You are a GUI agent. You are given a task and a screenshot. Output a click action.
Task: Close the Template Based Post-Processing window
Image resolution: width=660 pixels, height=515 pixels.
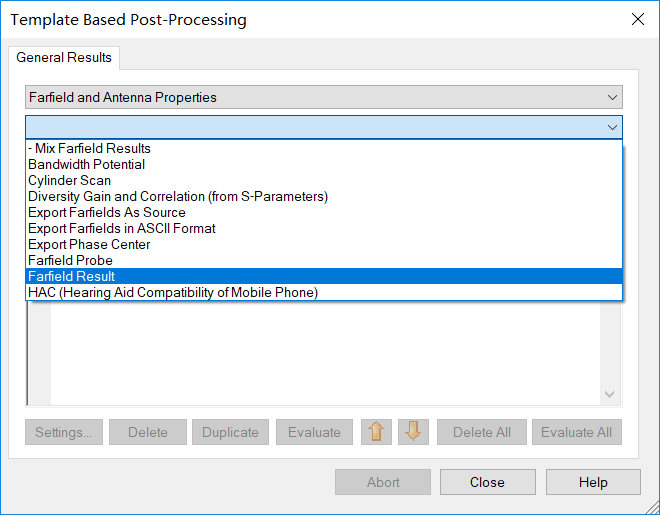coord(638,19)
